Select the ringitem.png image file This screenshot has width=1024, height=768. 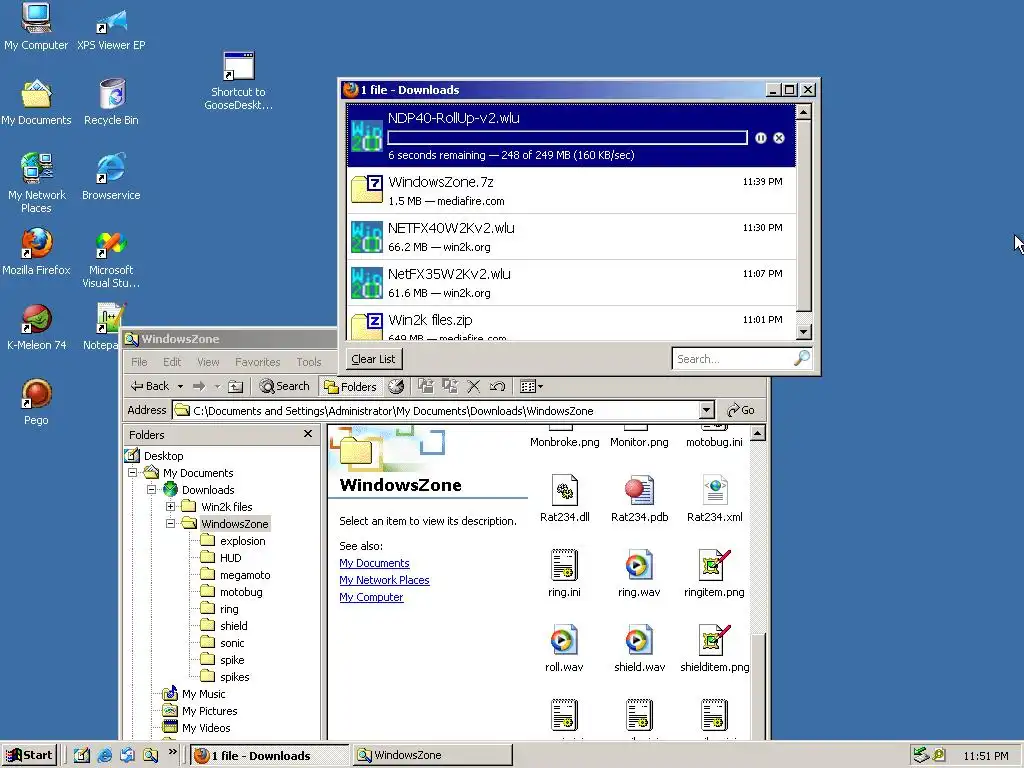(714, 574)
